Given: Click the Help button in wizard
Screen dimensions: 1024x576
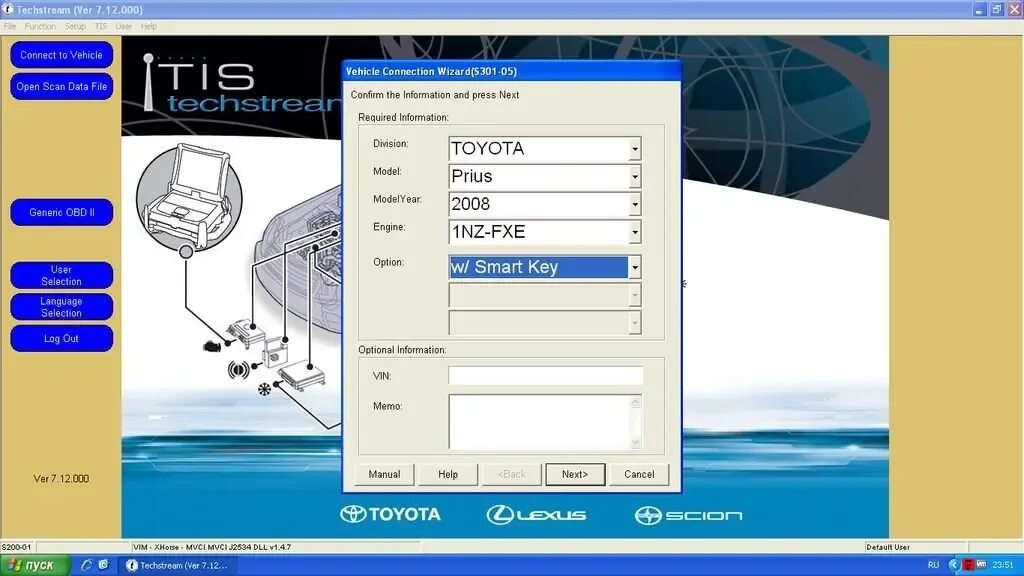Looking at the screenshot, I should pos(448,474).
